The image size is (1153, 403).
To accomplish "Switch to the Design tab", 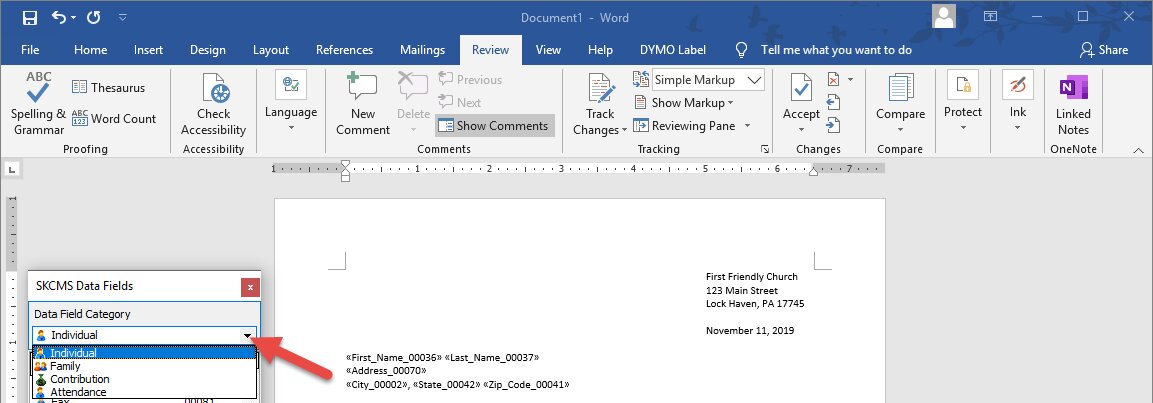I will click(x=207, y=50).
